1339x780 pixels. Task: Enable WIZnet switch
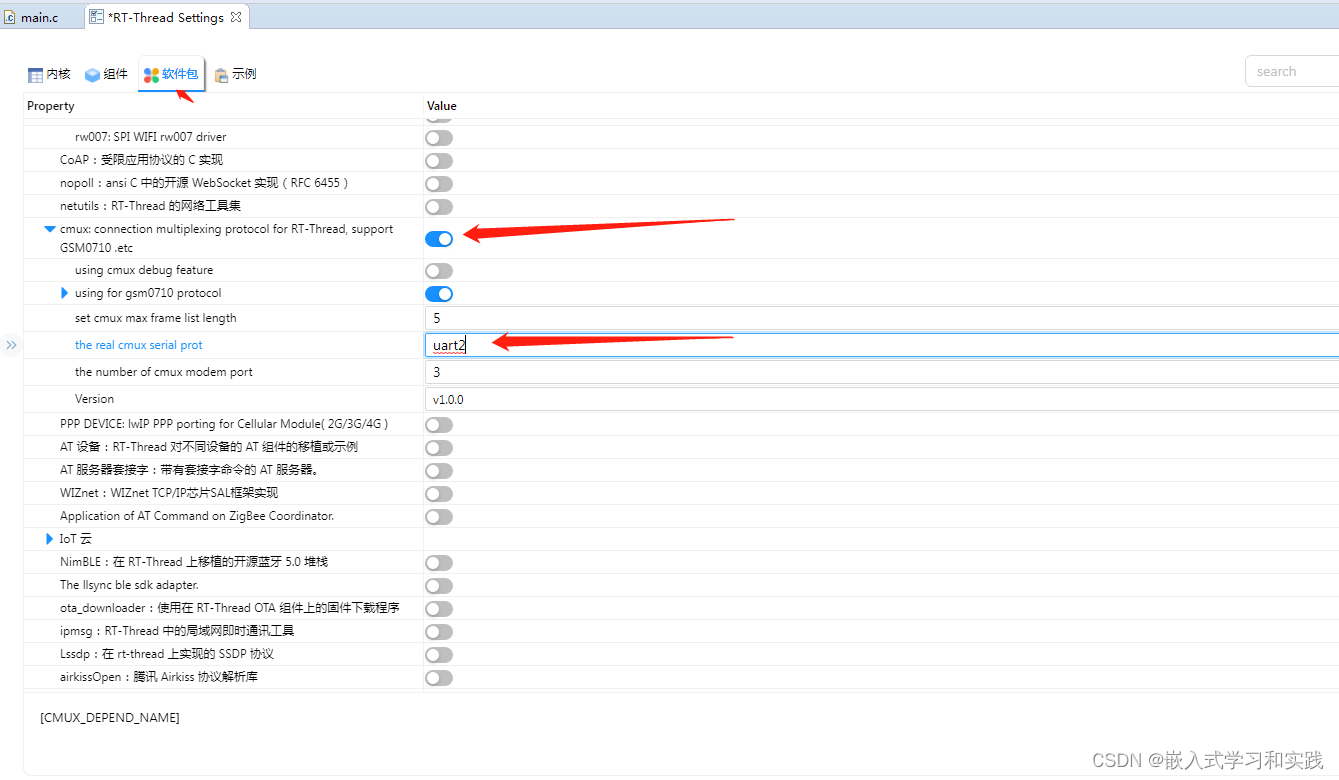coord(439,494)
